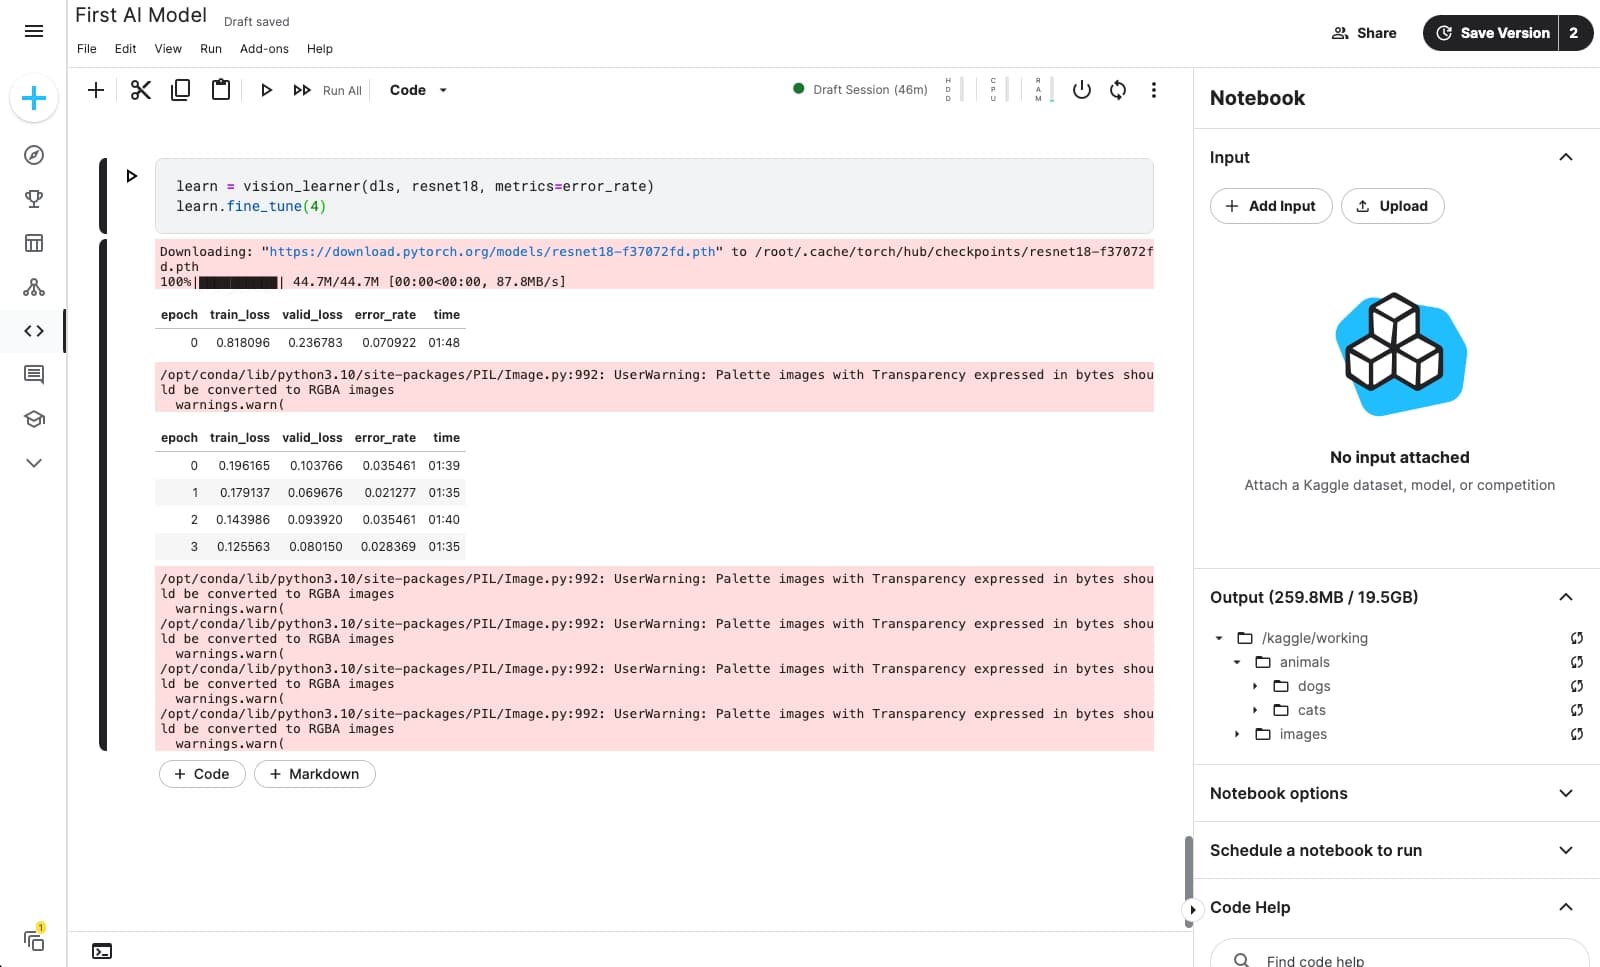
Task: Open the Competitions trophy icon in sidebar
Action: pos(34,199)
